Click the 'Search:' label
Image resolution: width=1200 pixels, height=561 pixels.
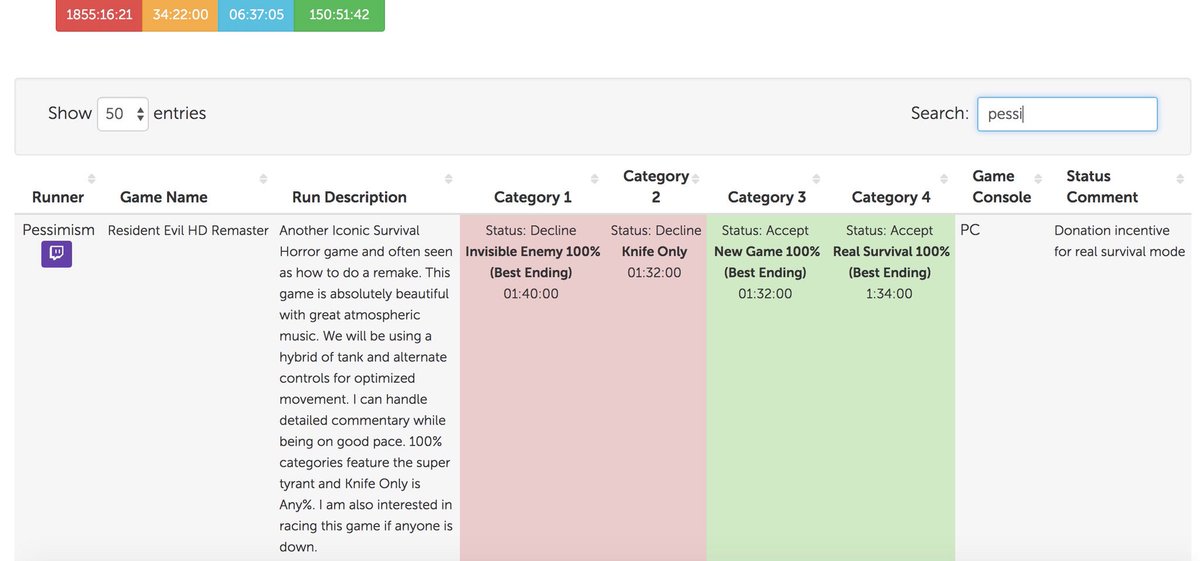[940, 114]
